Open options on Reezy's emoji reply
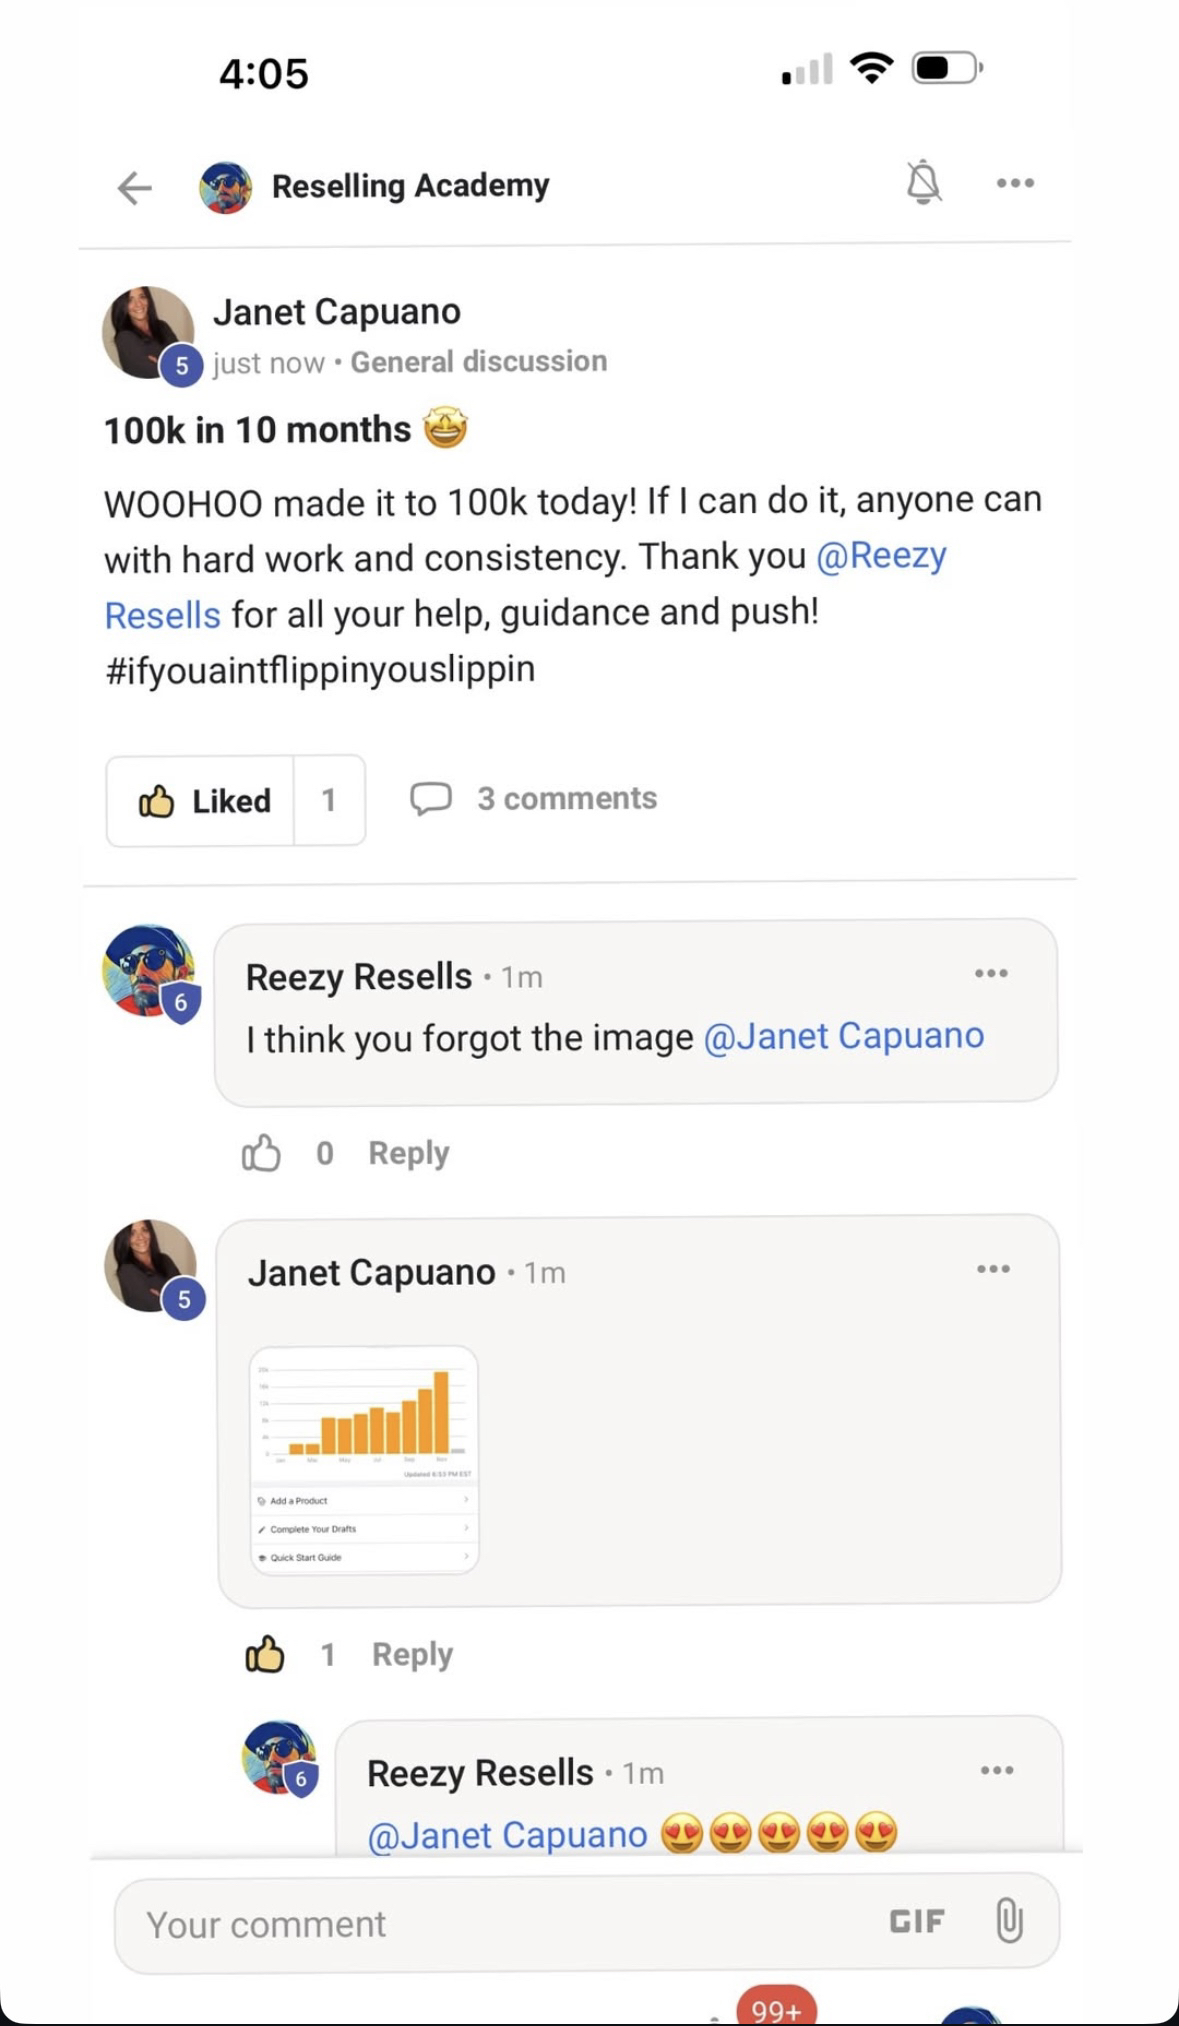 coord(997,1770)
